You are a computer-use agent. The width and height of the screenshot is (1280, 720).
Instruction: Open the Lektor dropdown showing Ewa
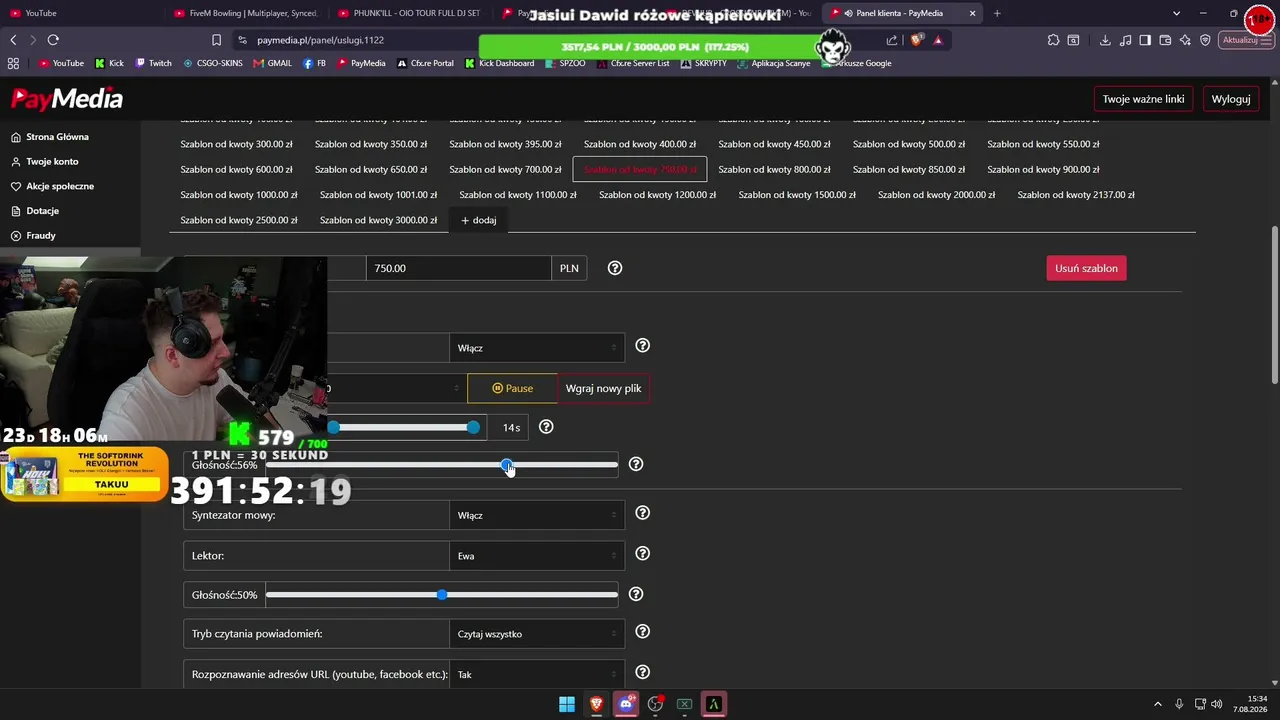click(537, 556)
